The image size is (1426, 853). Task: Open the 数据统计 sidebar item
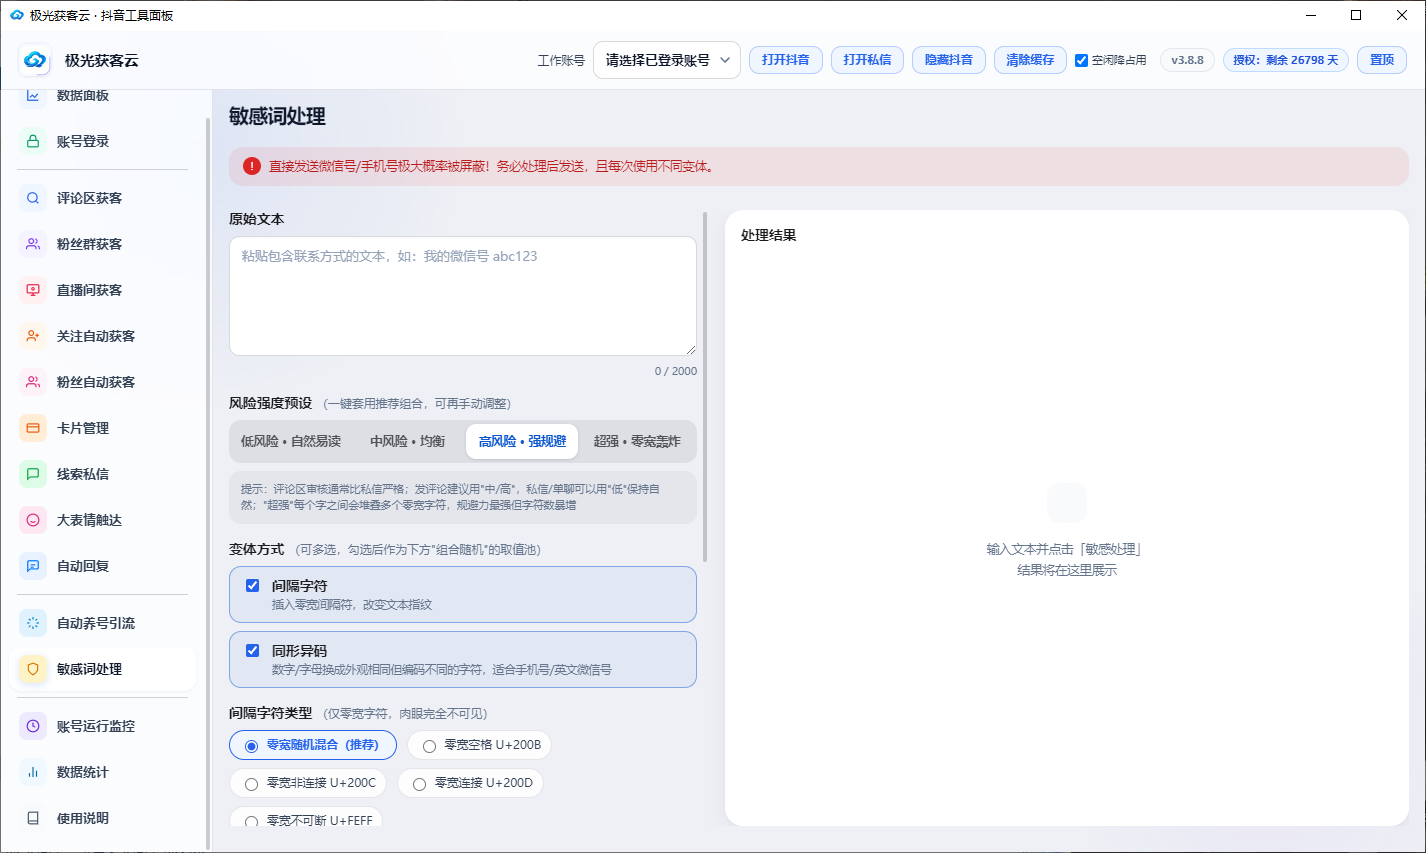102,772
